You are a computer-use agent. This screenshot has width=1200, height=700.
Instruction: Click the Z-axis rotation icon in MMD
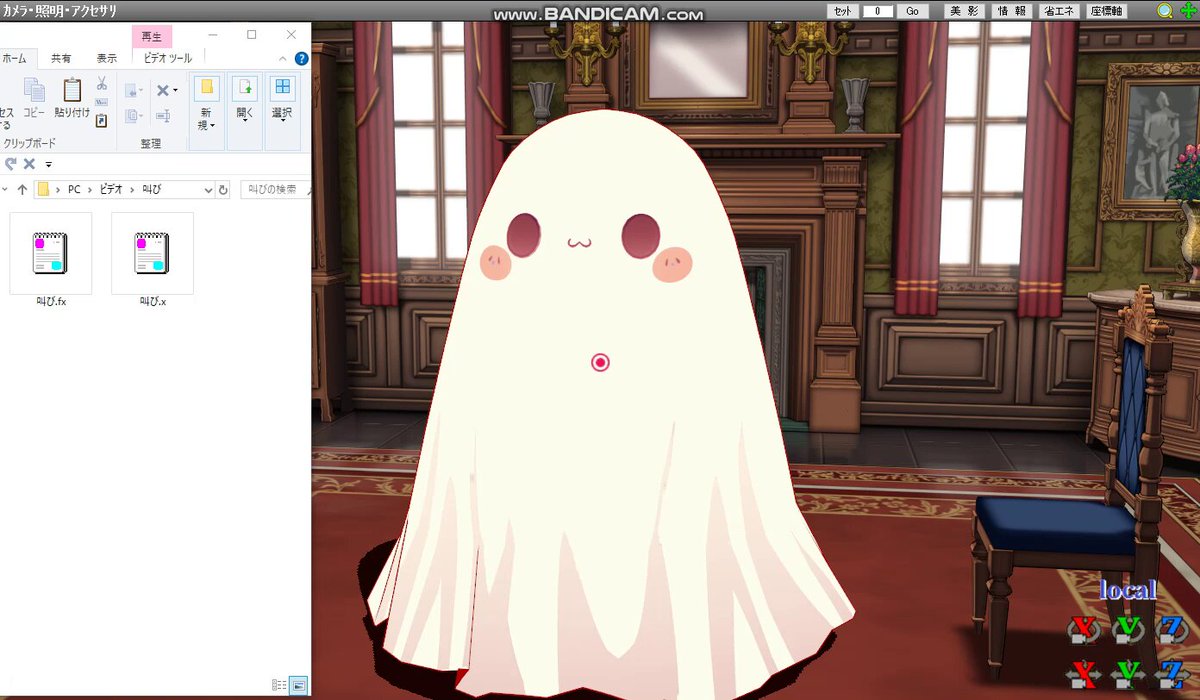tap(1171, 629)
